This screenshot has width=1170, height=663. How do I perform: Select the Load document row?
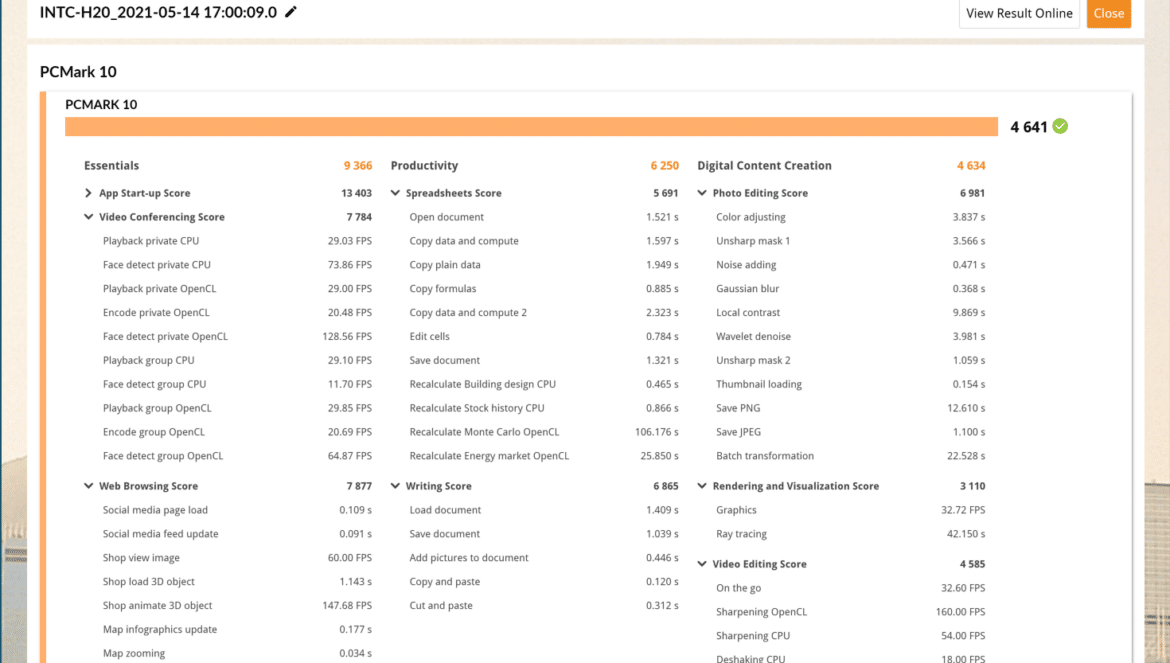coord(544,510)
